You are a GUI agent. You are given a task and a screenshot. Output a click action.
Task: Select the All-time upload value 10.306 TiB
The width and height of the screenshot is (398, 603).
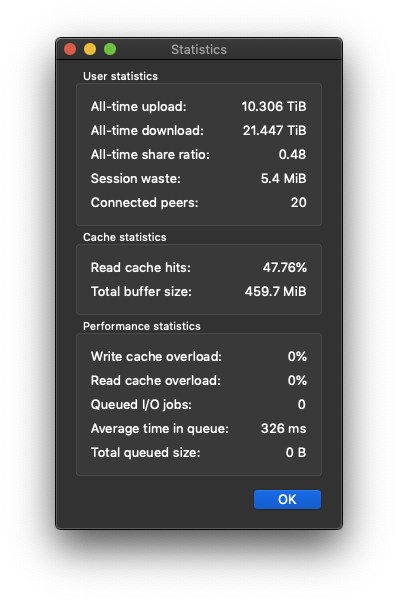(274, 107)
